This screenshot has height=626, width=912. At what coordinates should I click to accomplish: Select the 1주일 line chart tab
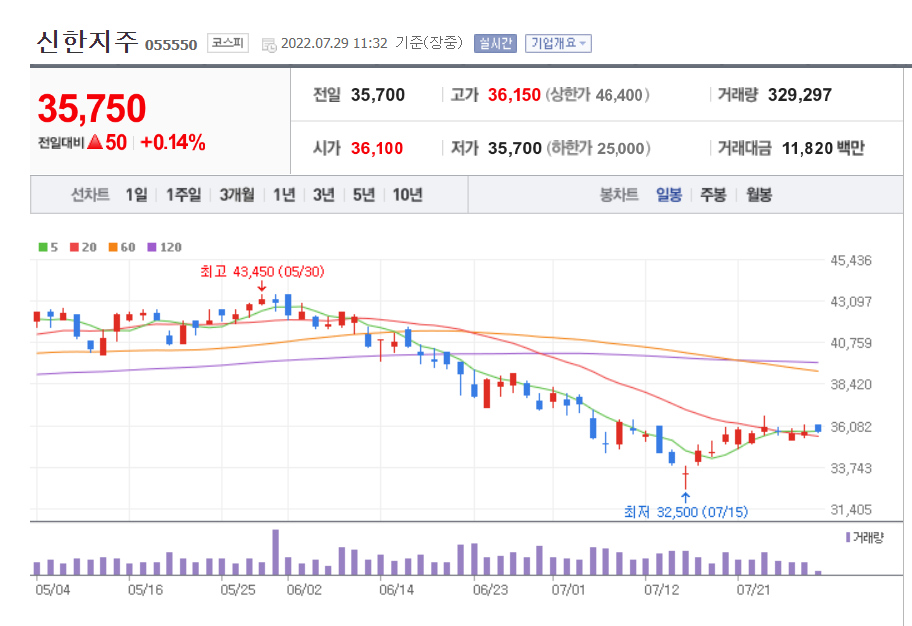(x=183, y=195)
